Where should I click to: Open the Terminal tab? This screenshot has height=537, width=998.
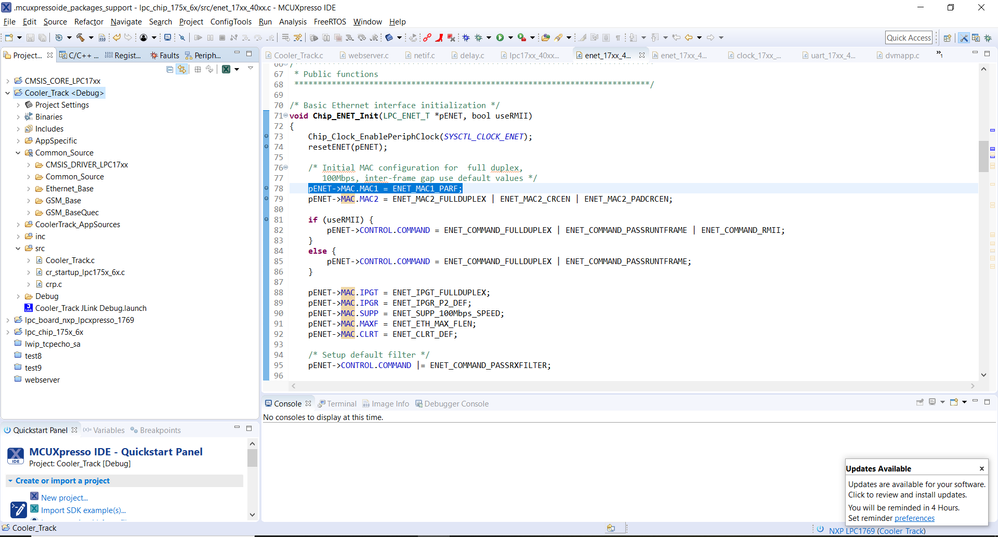coord(337,403)
